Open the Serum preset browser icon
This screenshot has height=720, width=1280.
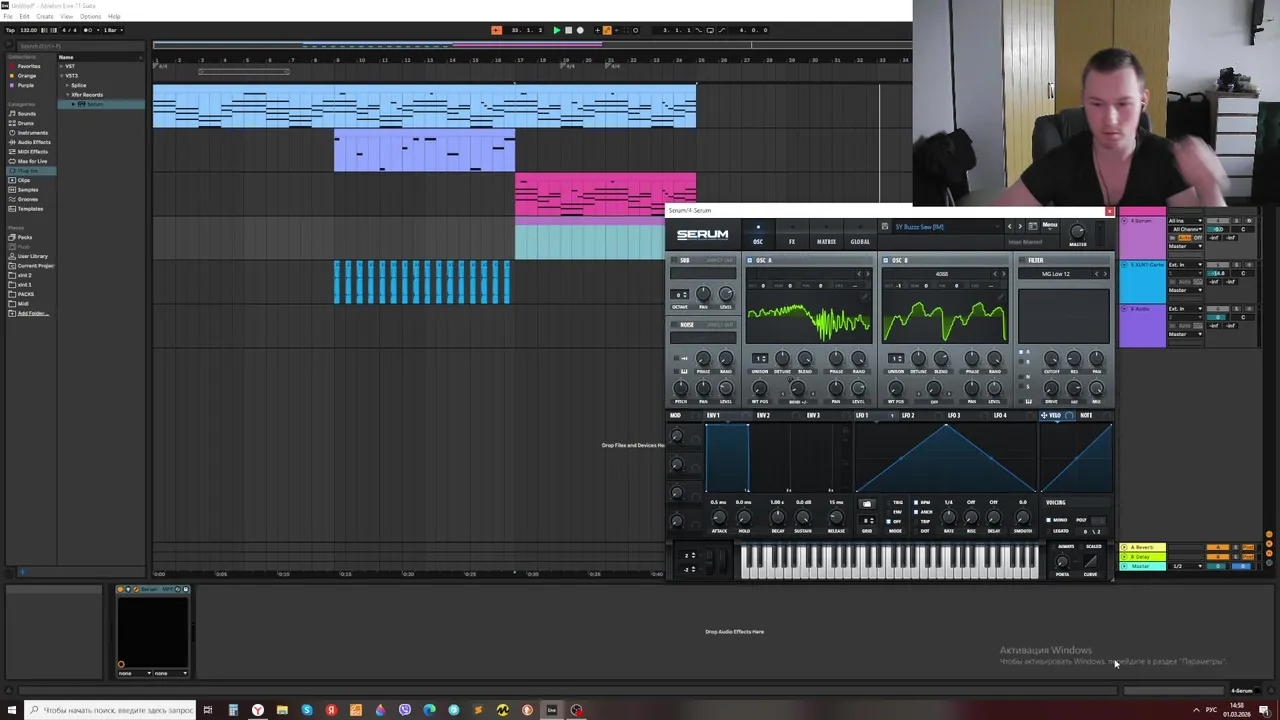[1033, 227]
